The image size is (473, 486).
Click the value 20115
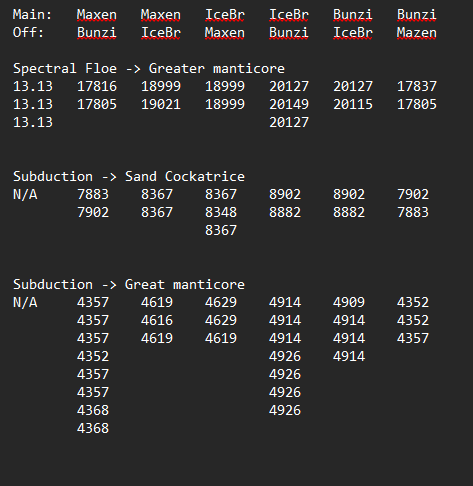(x=353, y=105)
